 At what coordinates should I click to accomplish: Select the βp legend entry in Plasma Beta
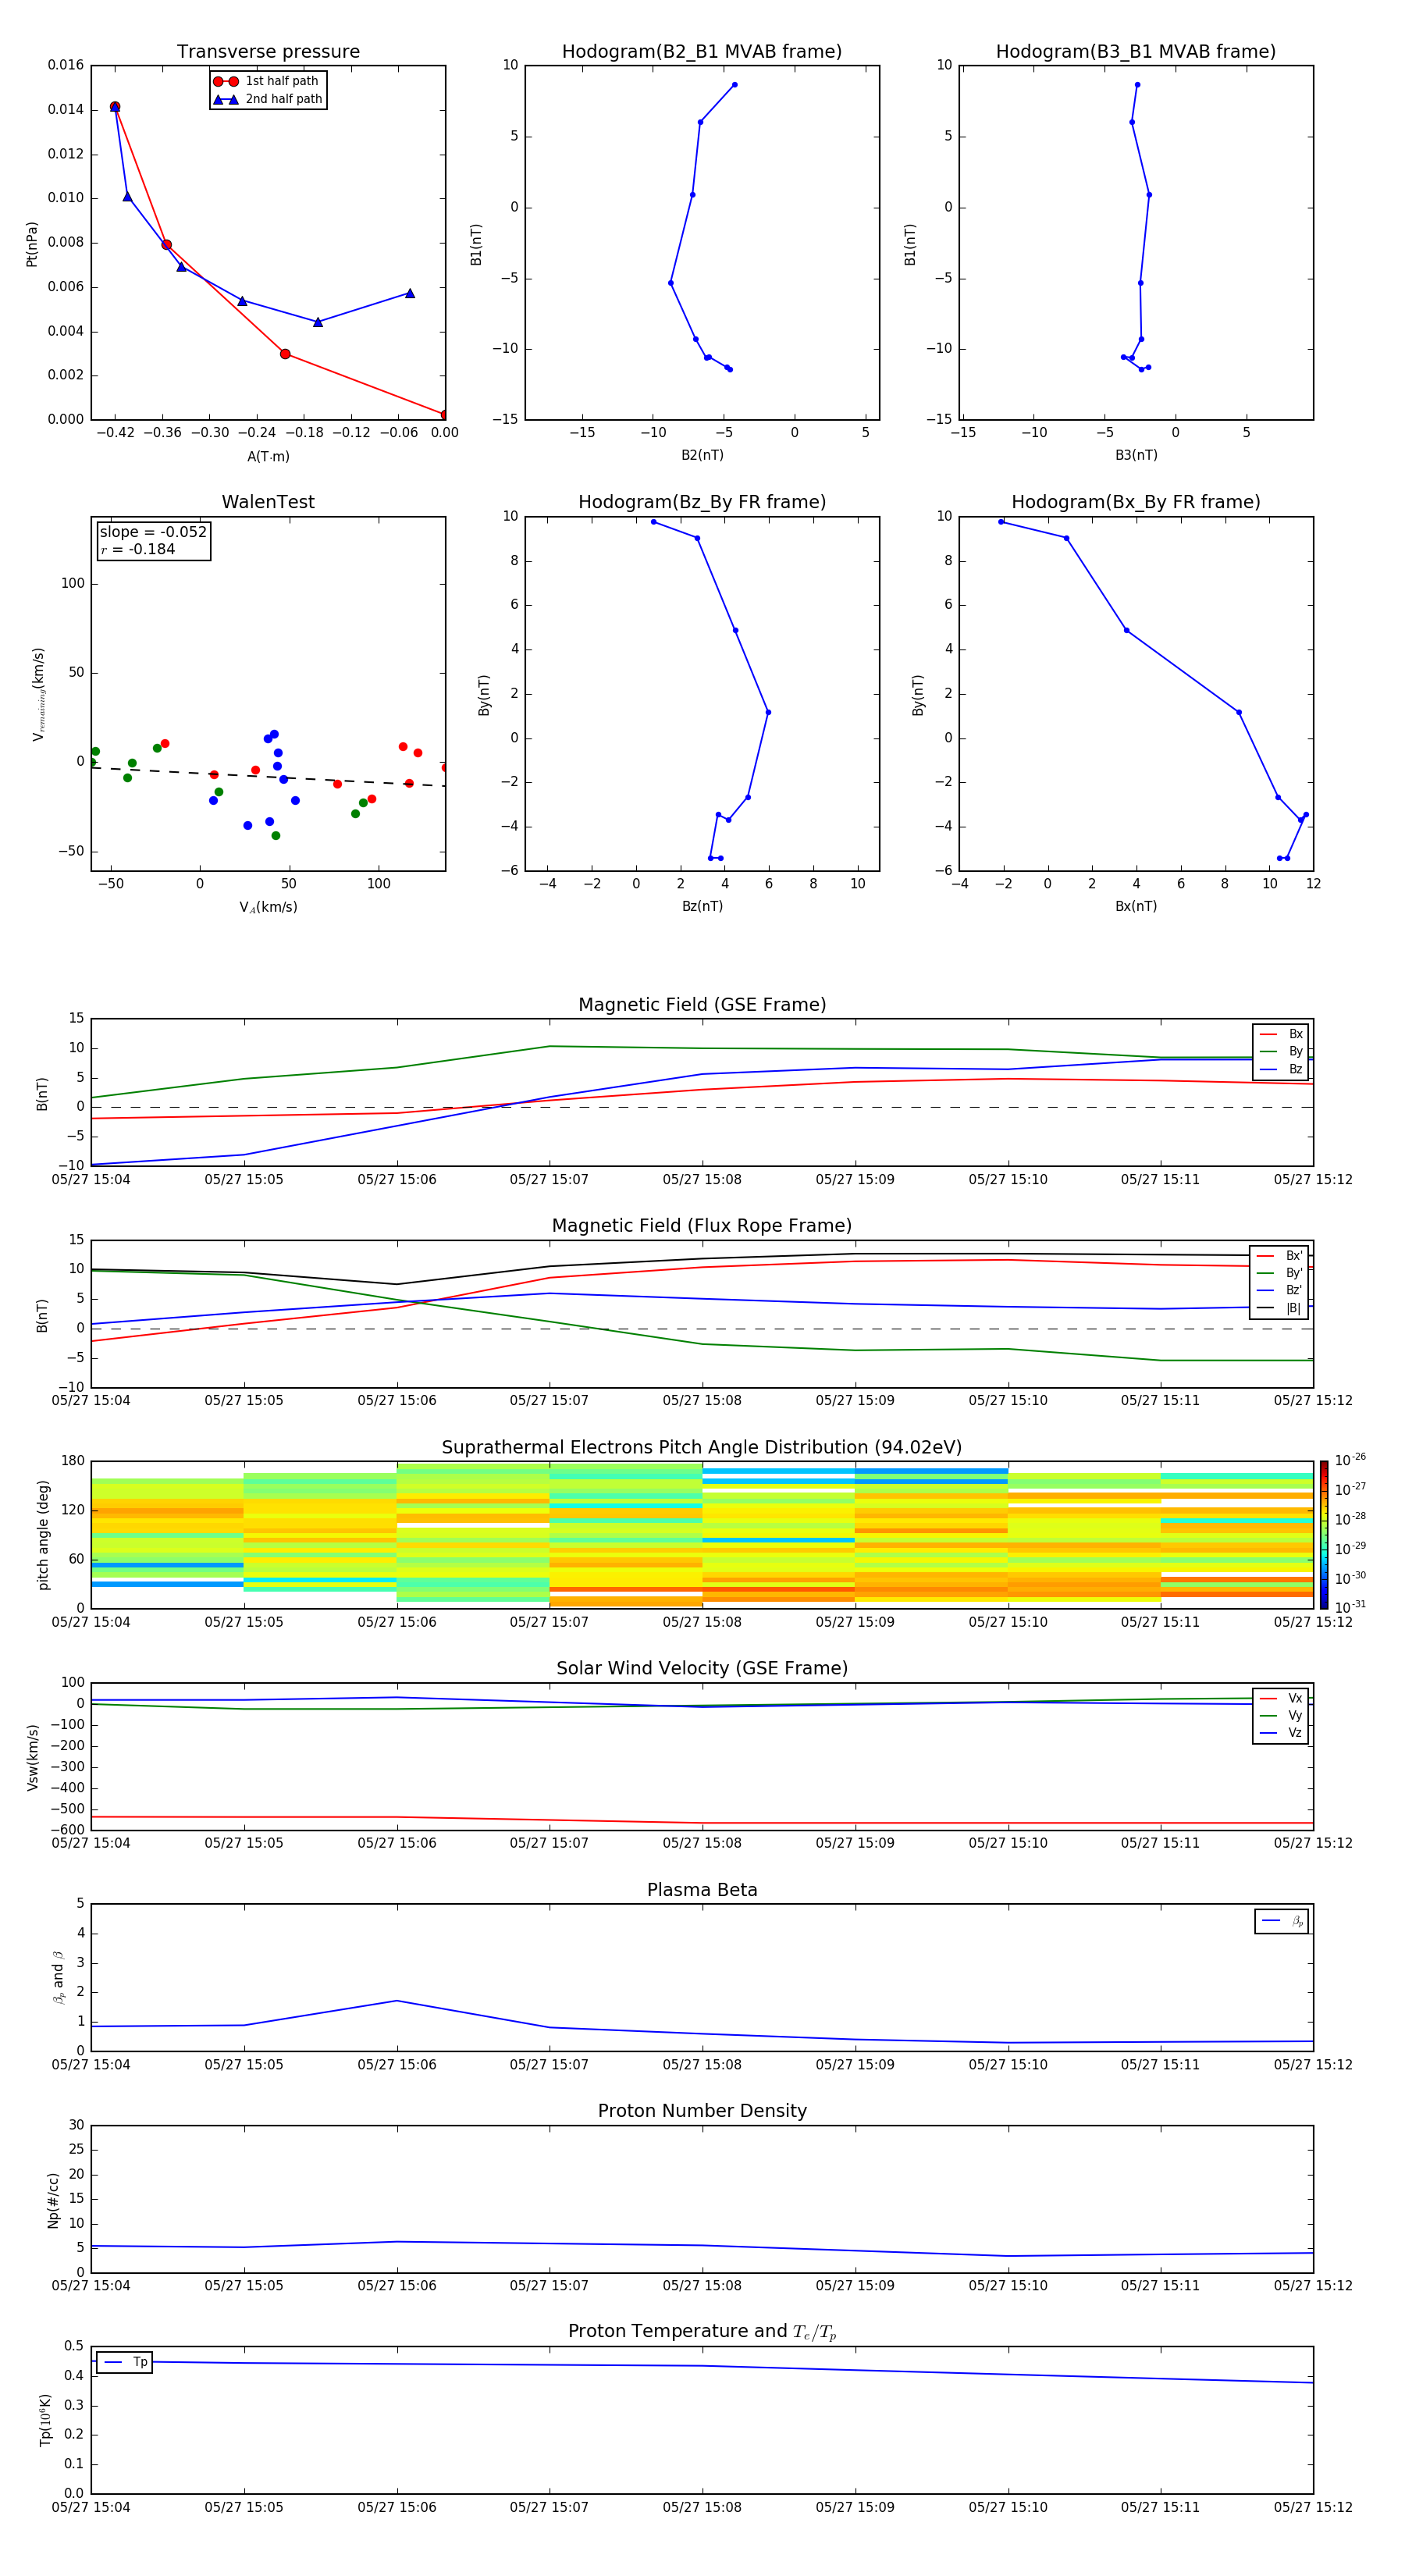click(x=1282, y=1921)
